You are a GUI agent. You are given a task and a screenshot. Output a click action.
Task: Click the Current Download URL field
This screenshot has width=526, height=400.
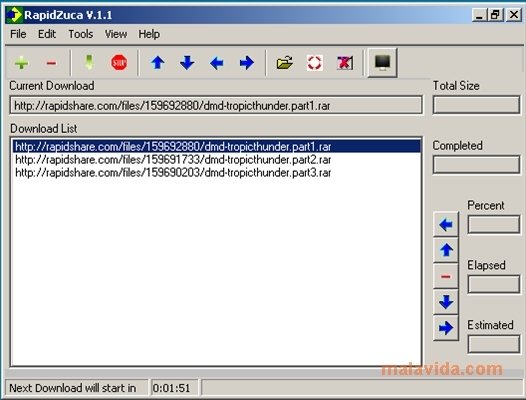pos(216,106)
